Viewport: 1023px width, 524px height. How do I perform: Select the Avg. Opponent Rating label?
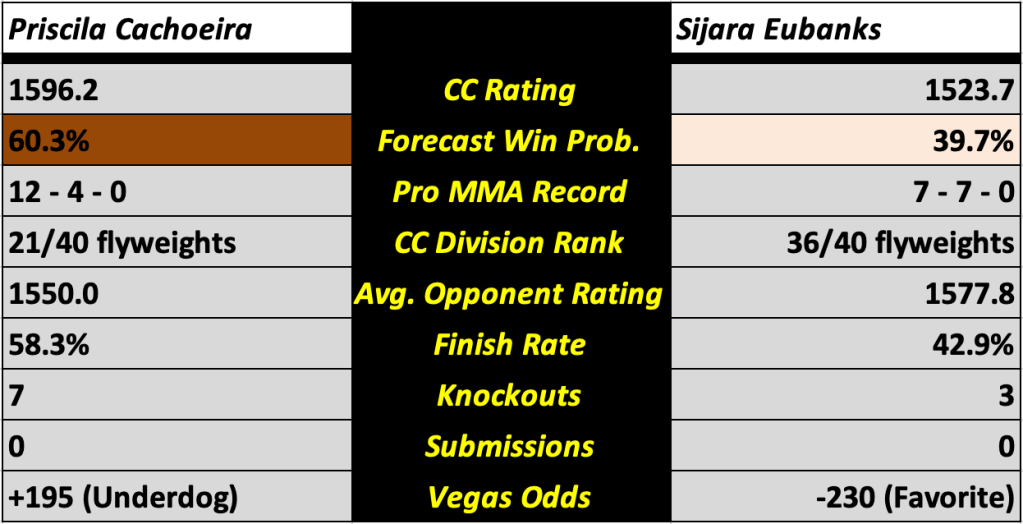[509, 294]
